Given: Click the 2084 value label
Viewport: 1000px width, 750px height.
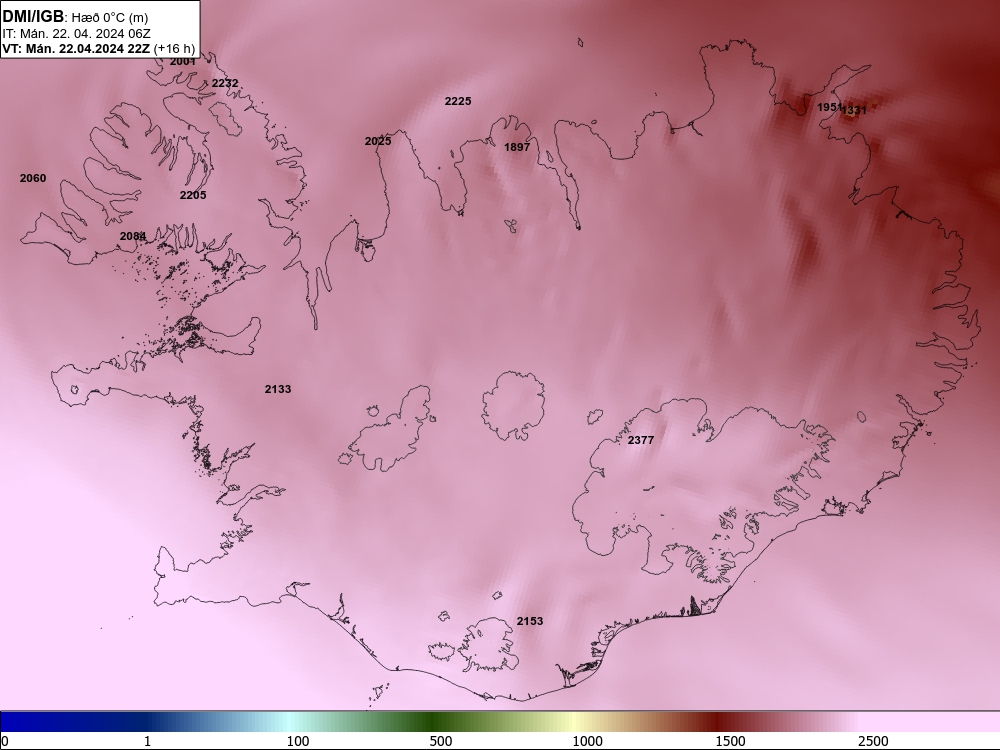Looking at the screenshot, I should pyautogui.click(x=133, y=236).
